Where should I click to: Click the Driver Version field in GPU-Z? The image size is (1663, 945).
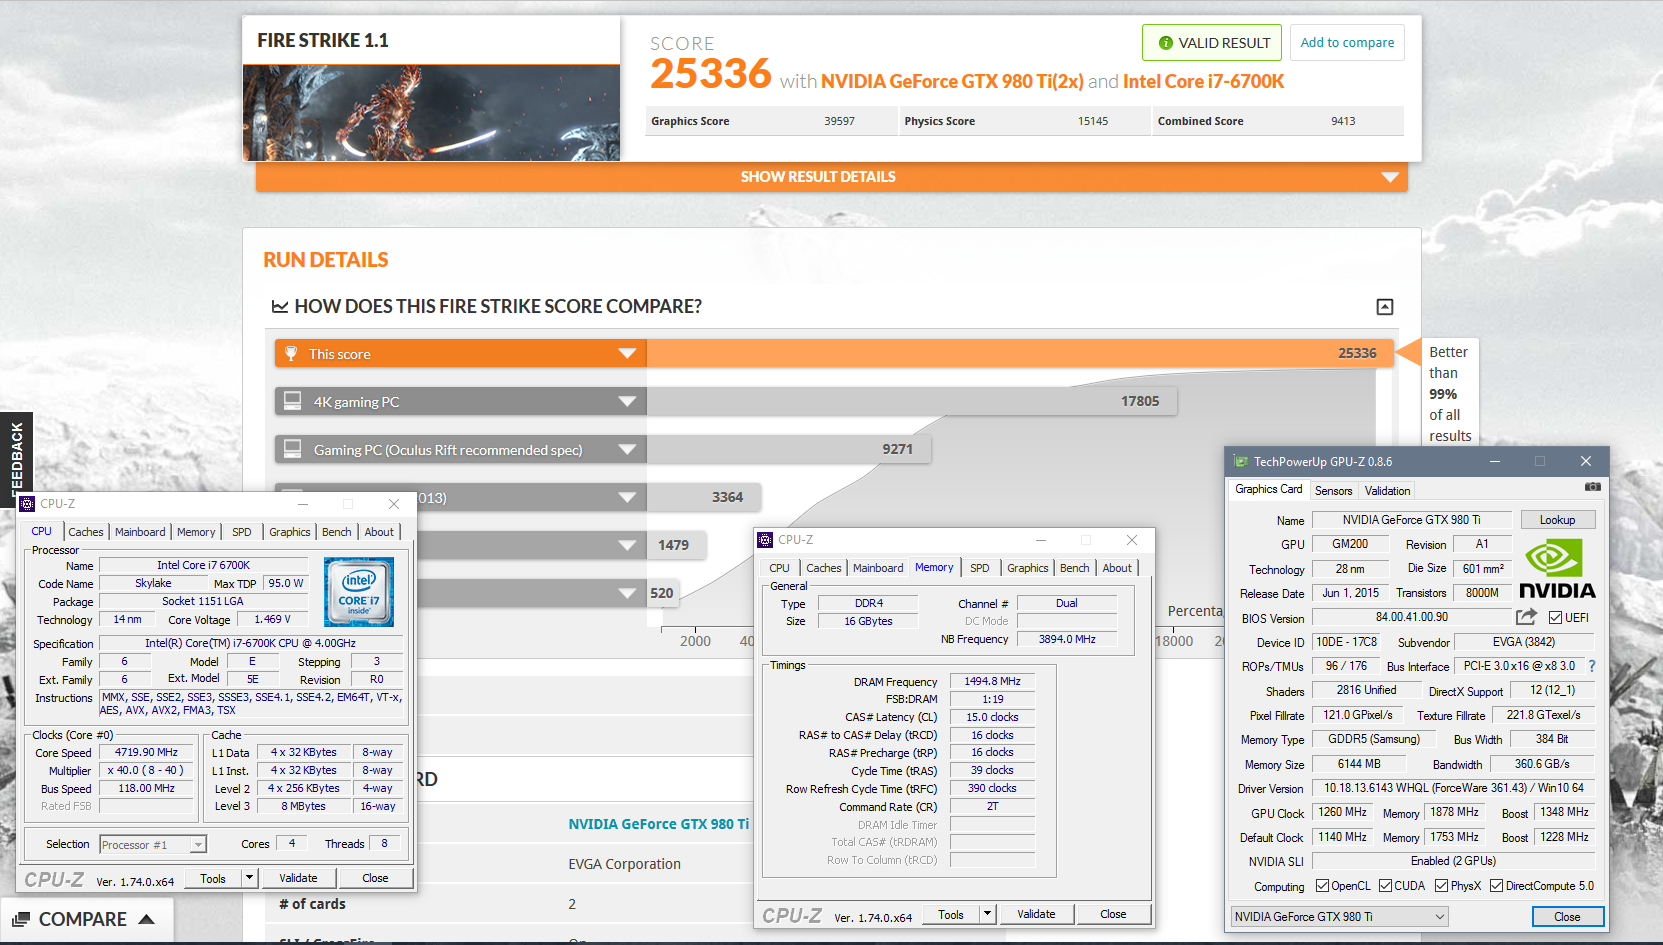(x=1453, y=788)
